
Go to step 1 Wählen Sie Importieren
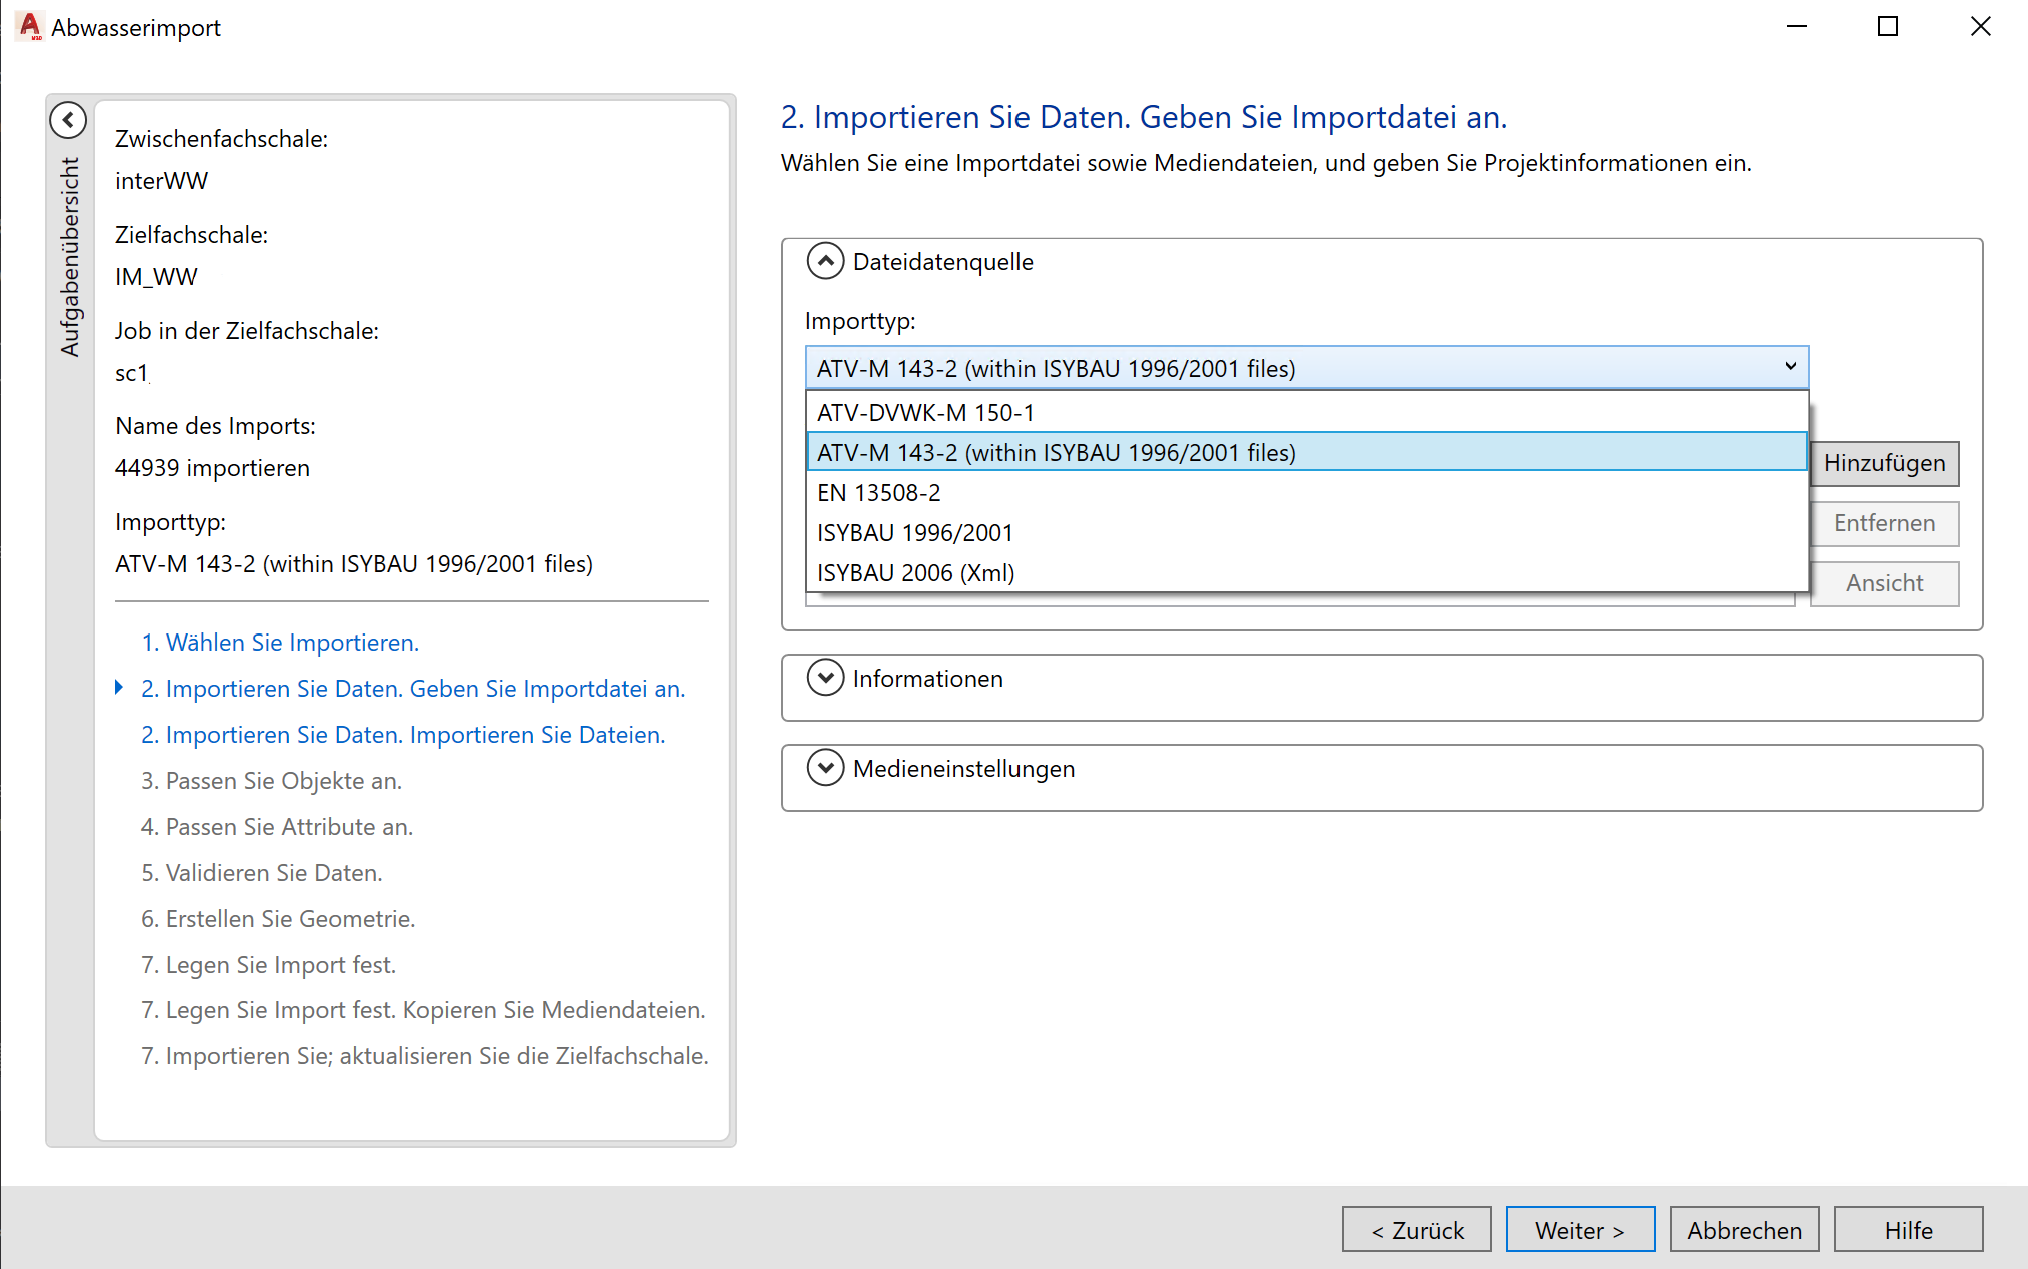(280, 643)
